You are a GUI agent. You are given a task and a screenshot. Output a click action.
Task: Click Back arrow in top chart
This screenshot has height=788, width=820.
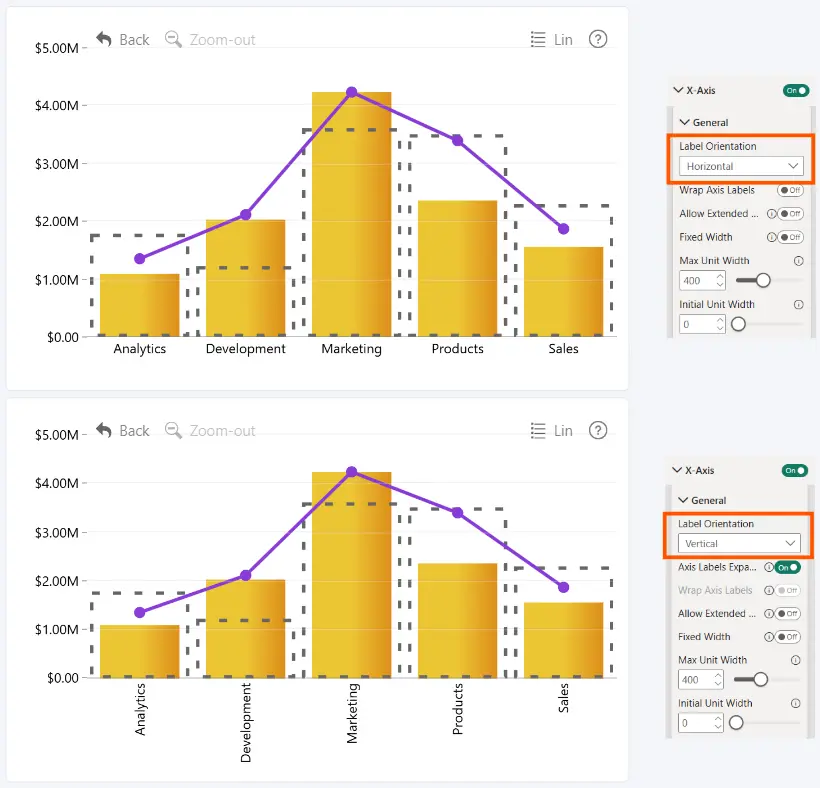(104, 39)
